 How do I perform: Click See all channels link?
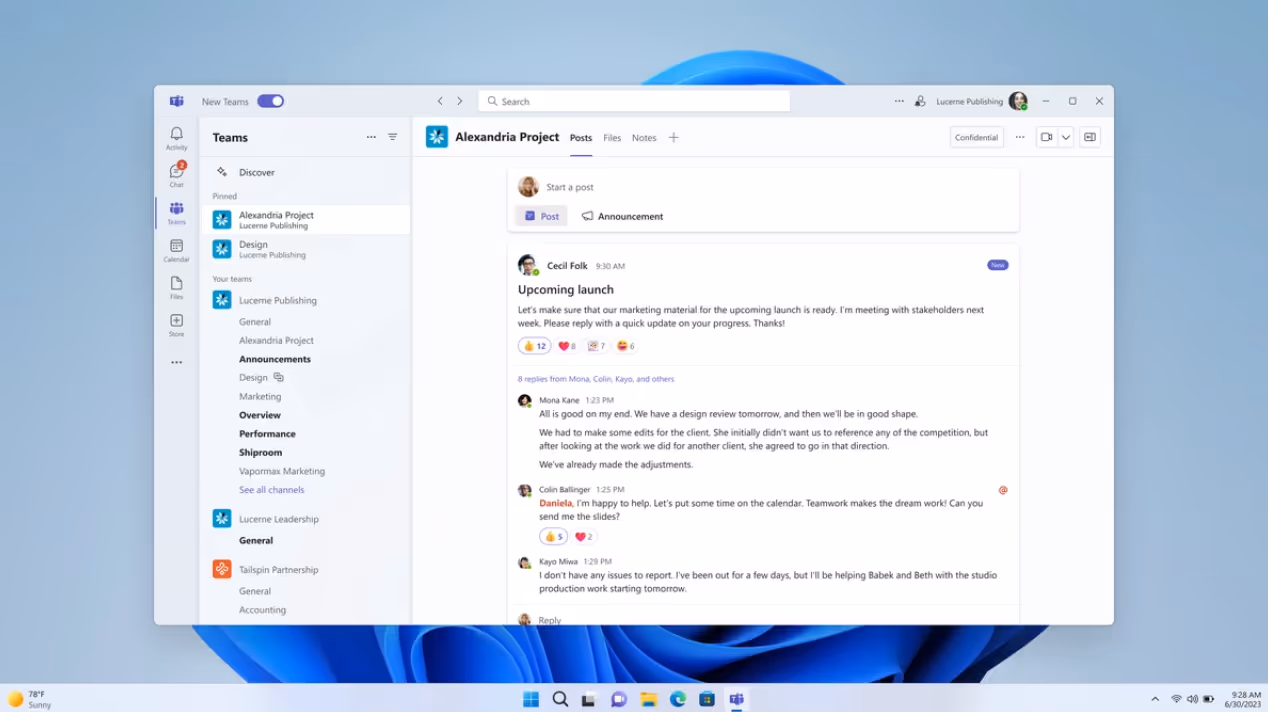(271, 490)
